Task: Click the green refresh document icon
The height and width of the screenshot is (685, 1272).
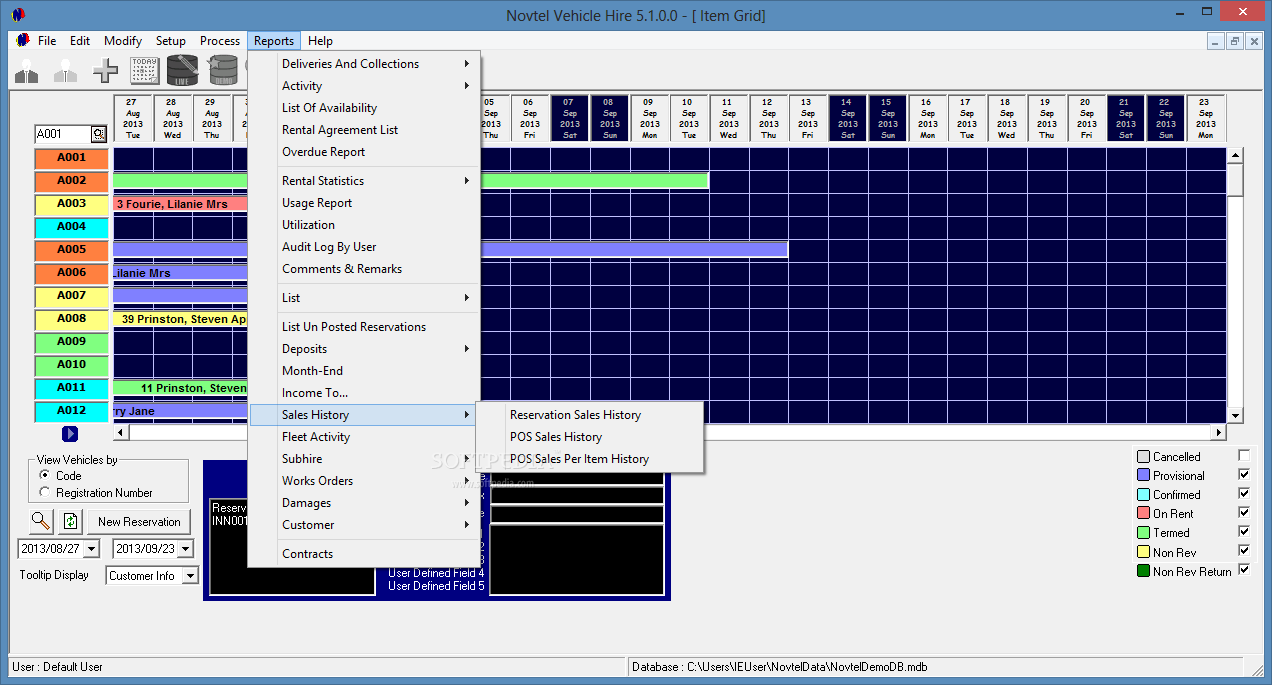Action: [70, 521]
